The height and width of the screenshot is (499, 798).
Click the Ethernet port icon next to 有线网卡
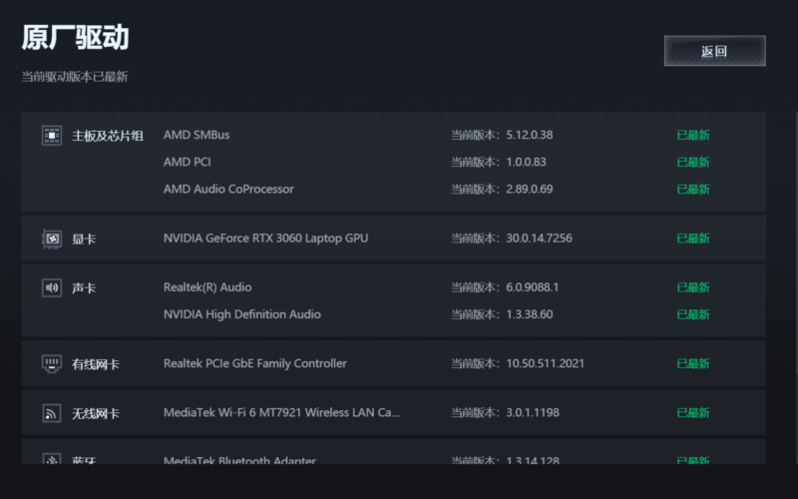tap(52, 364)
